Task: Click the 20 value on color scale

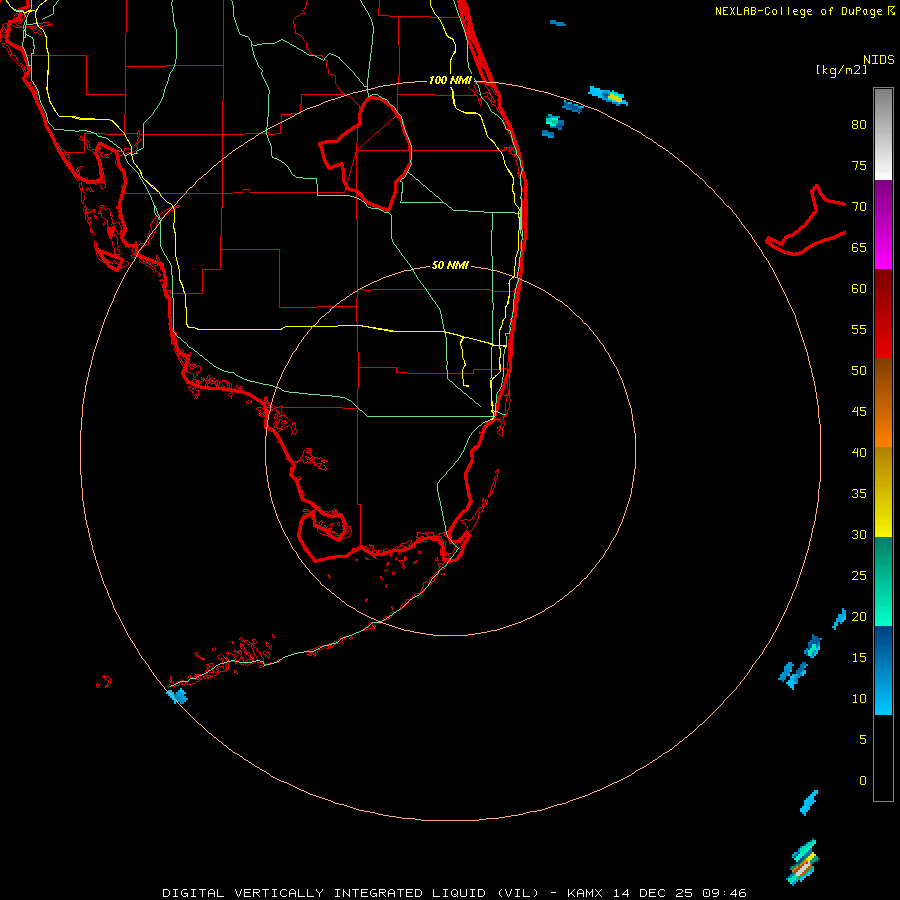Action: [859, 616]
